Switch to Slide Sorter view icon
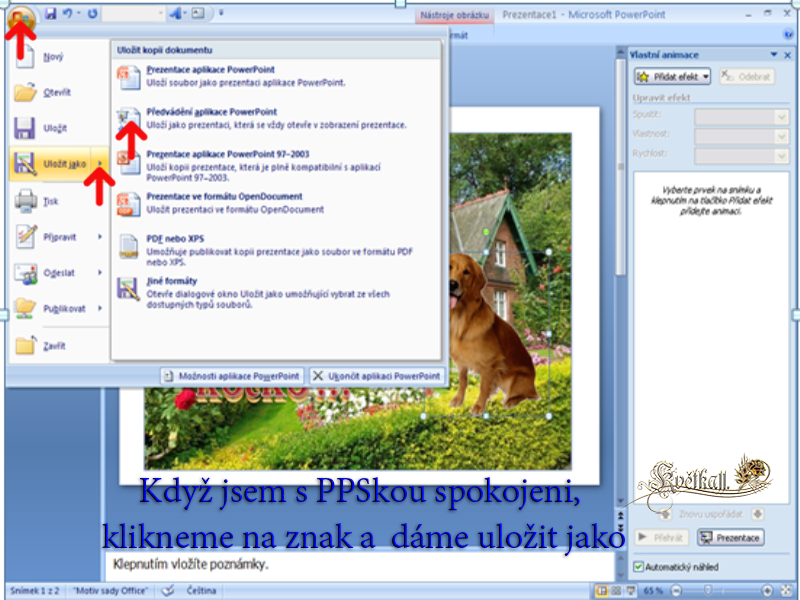The image size is (800, 600). [616, 591]
